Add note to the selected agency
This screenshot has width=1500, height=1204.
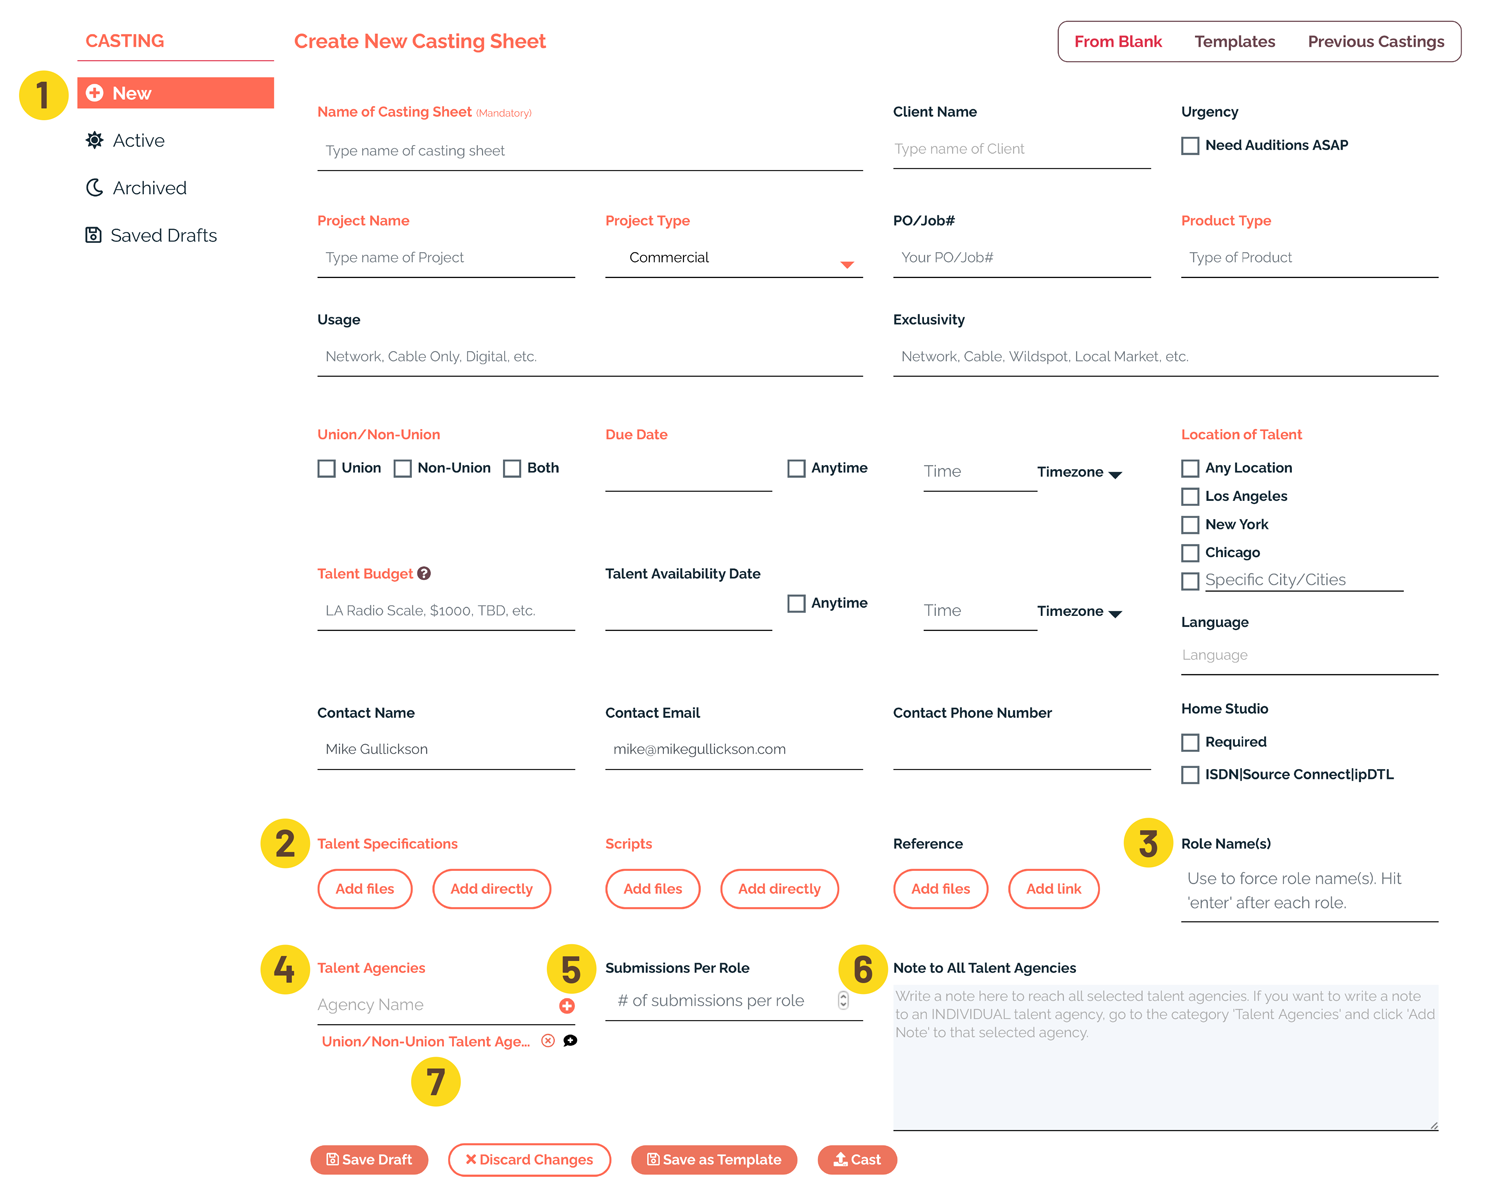tap(570, 1041)
